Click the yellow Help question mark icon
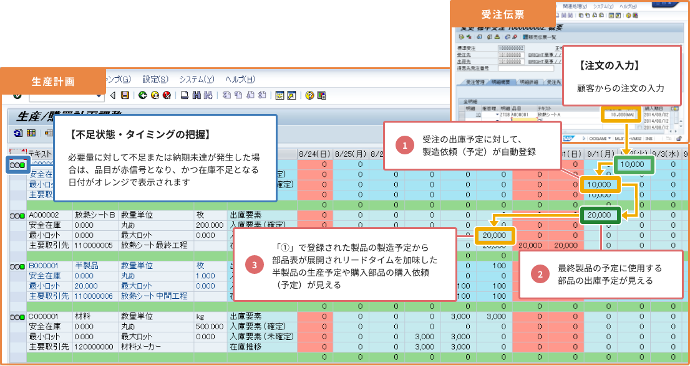 pyautogui.click(x=309, y=95)
